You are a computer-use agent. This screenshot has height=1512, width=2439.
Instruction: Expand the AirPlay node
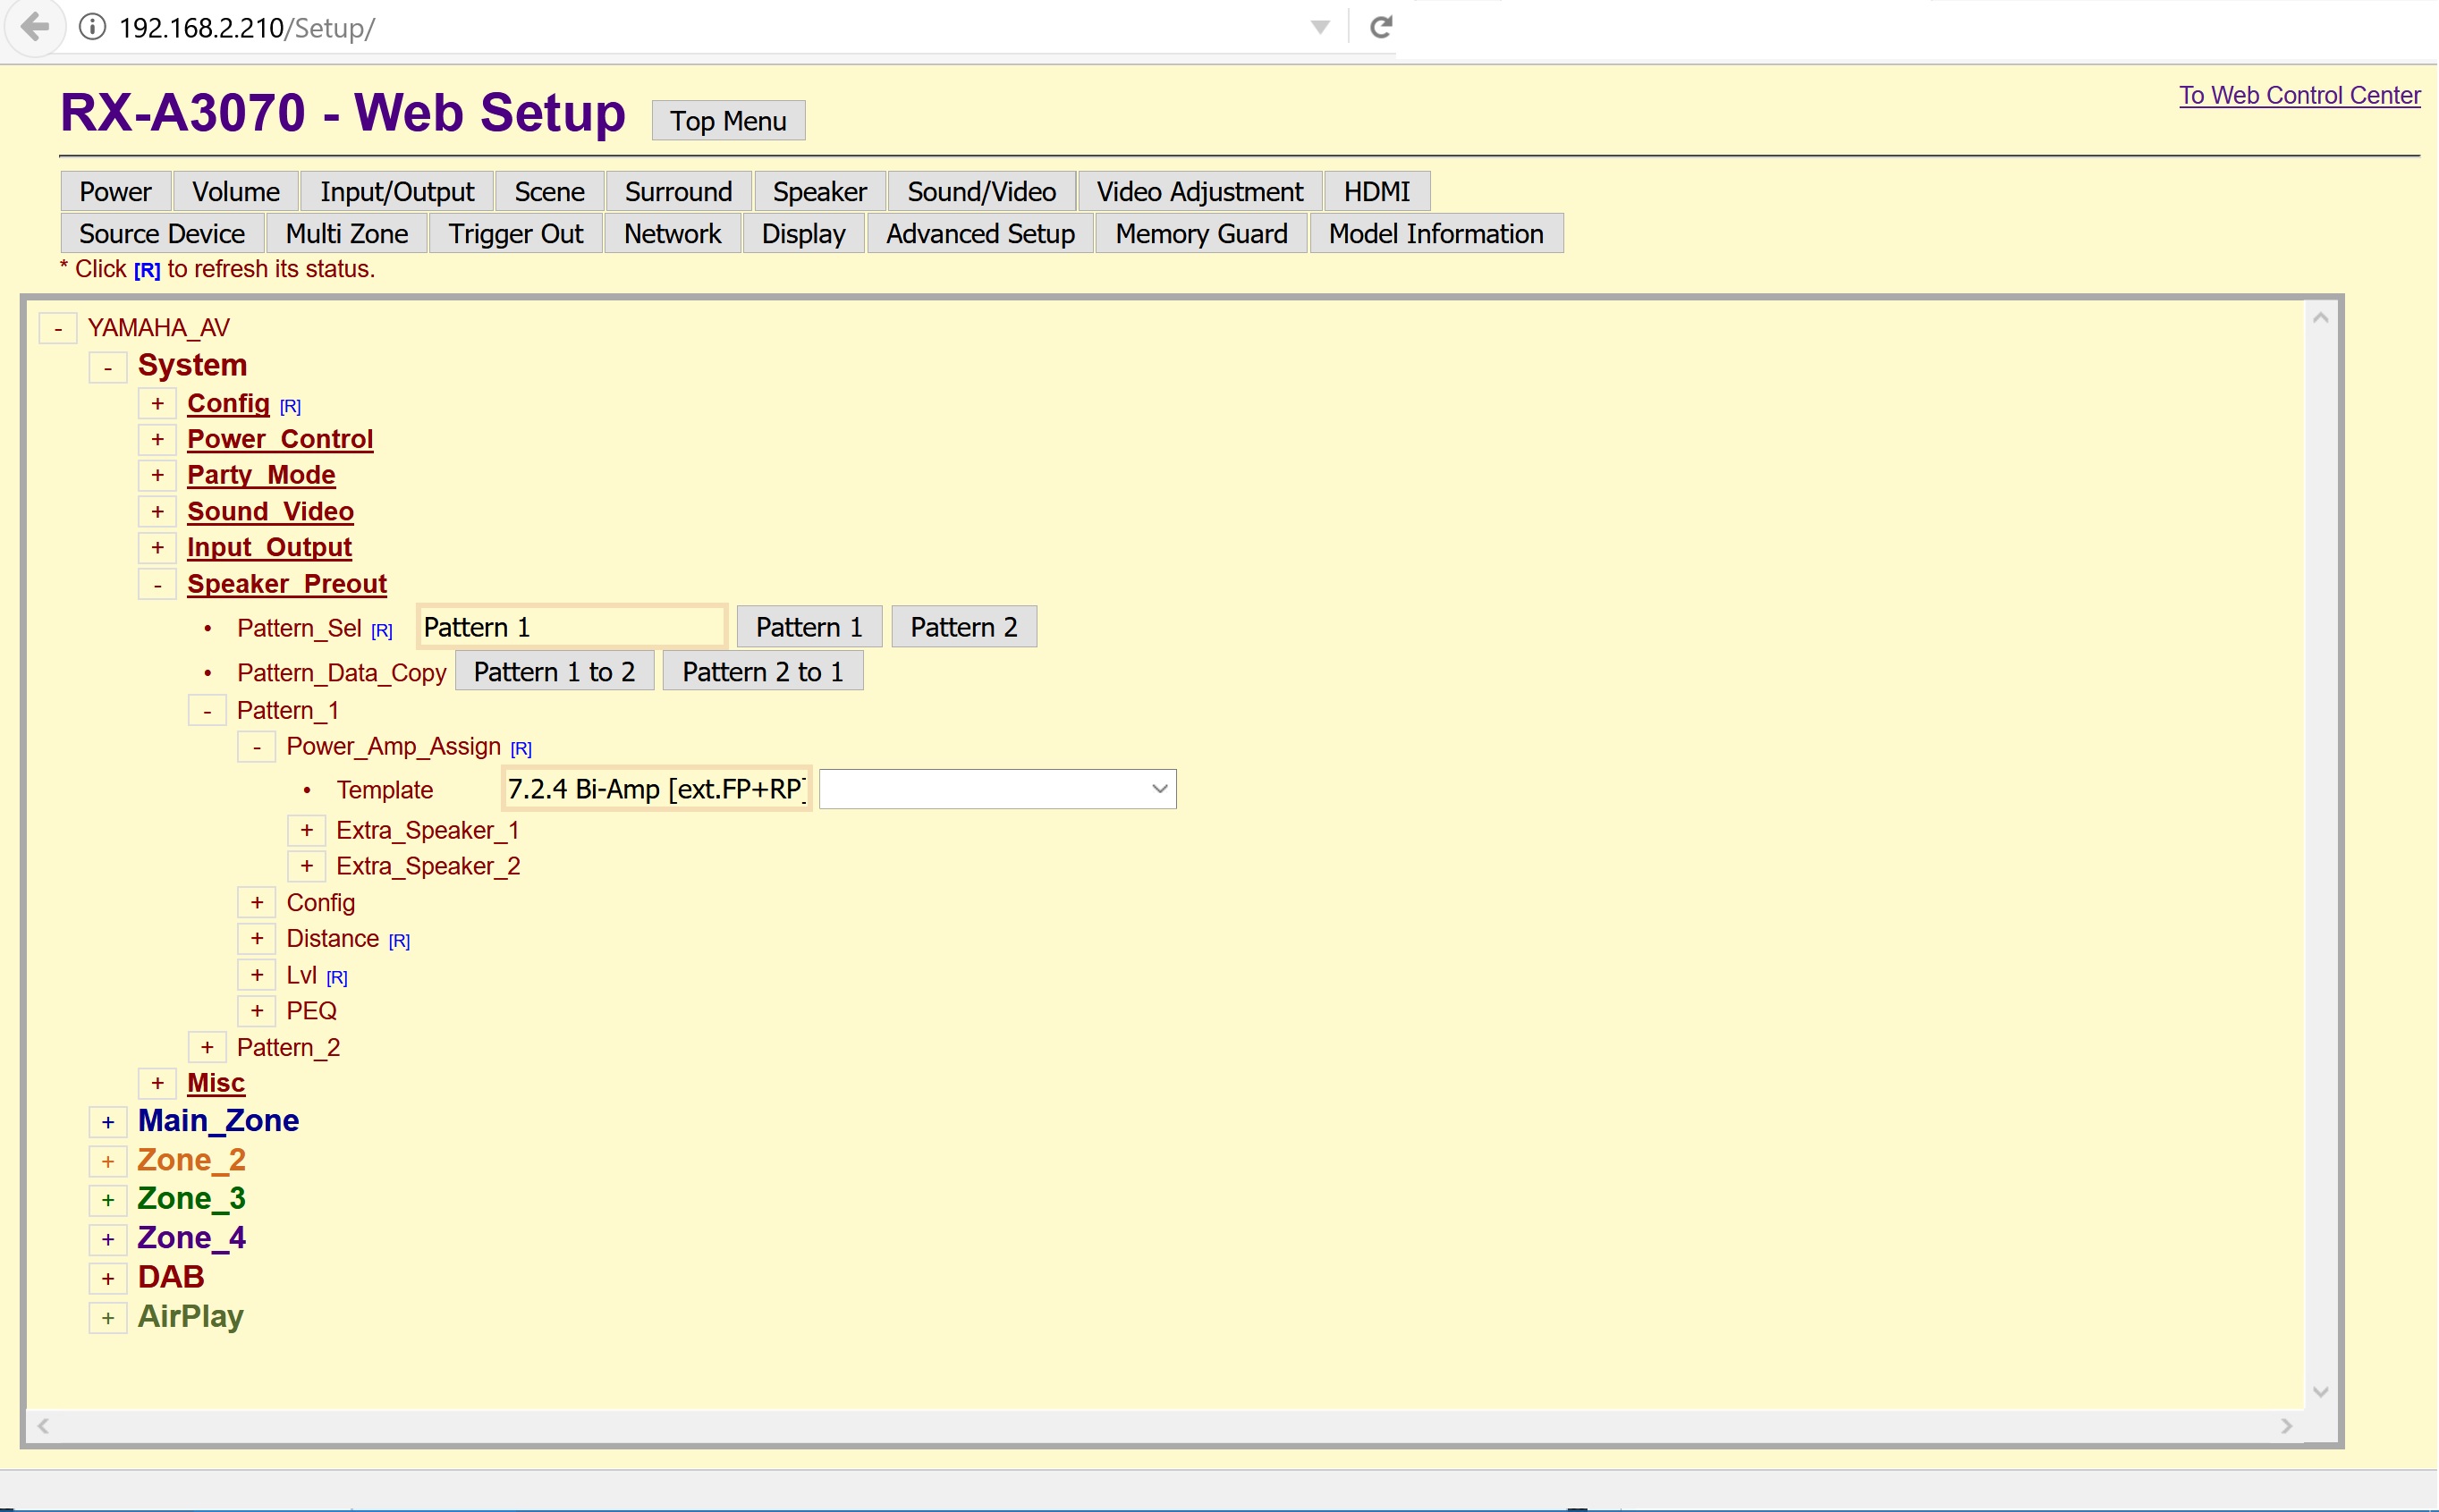point(108,1318)
